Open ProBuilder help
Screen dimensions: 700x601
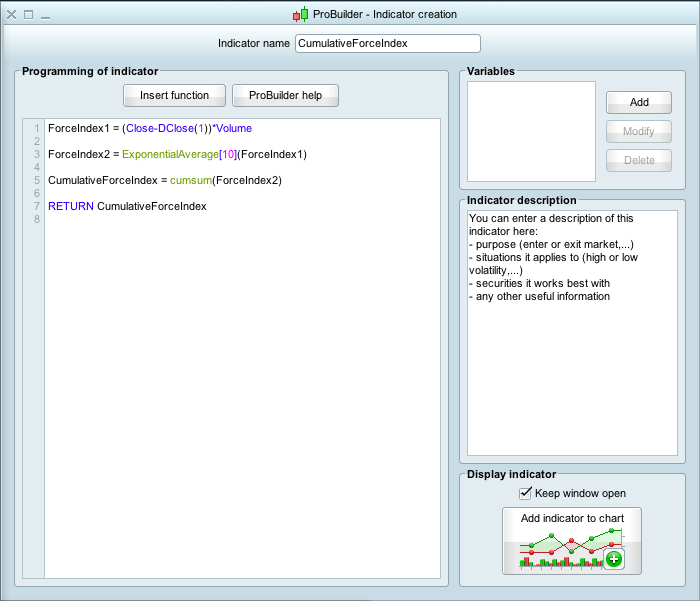click(x=285, y=96)
